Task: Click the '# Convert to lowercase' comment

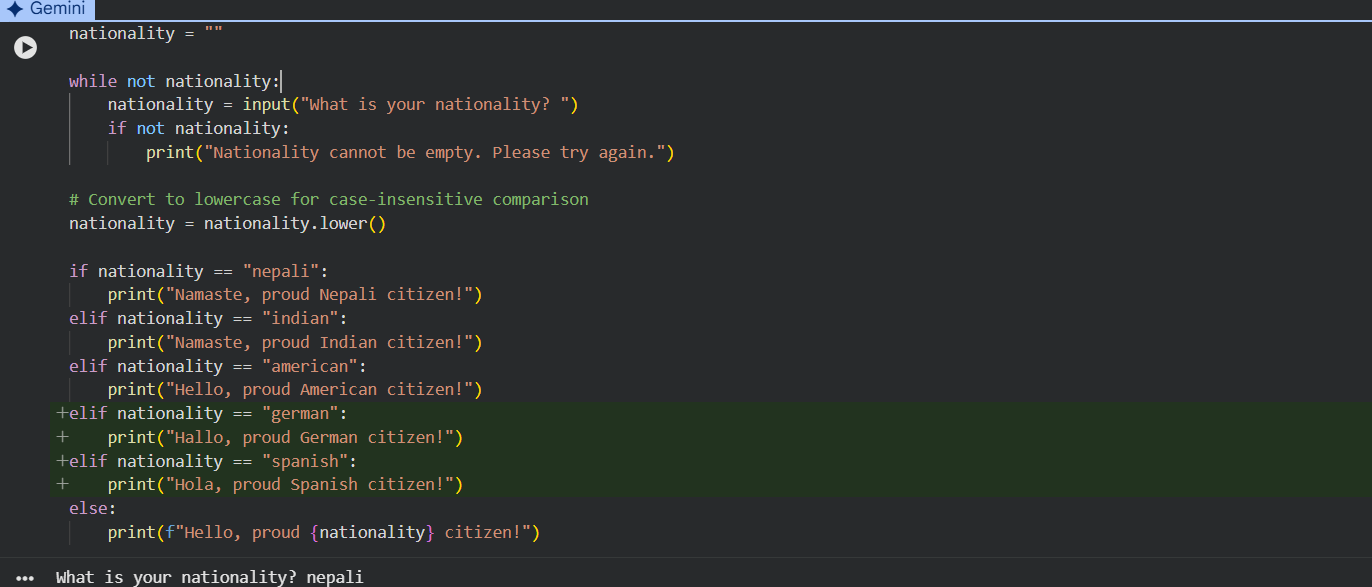Action: click(x=329, y=199)
